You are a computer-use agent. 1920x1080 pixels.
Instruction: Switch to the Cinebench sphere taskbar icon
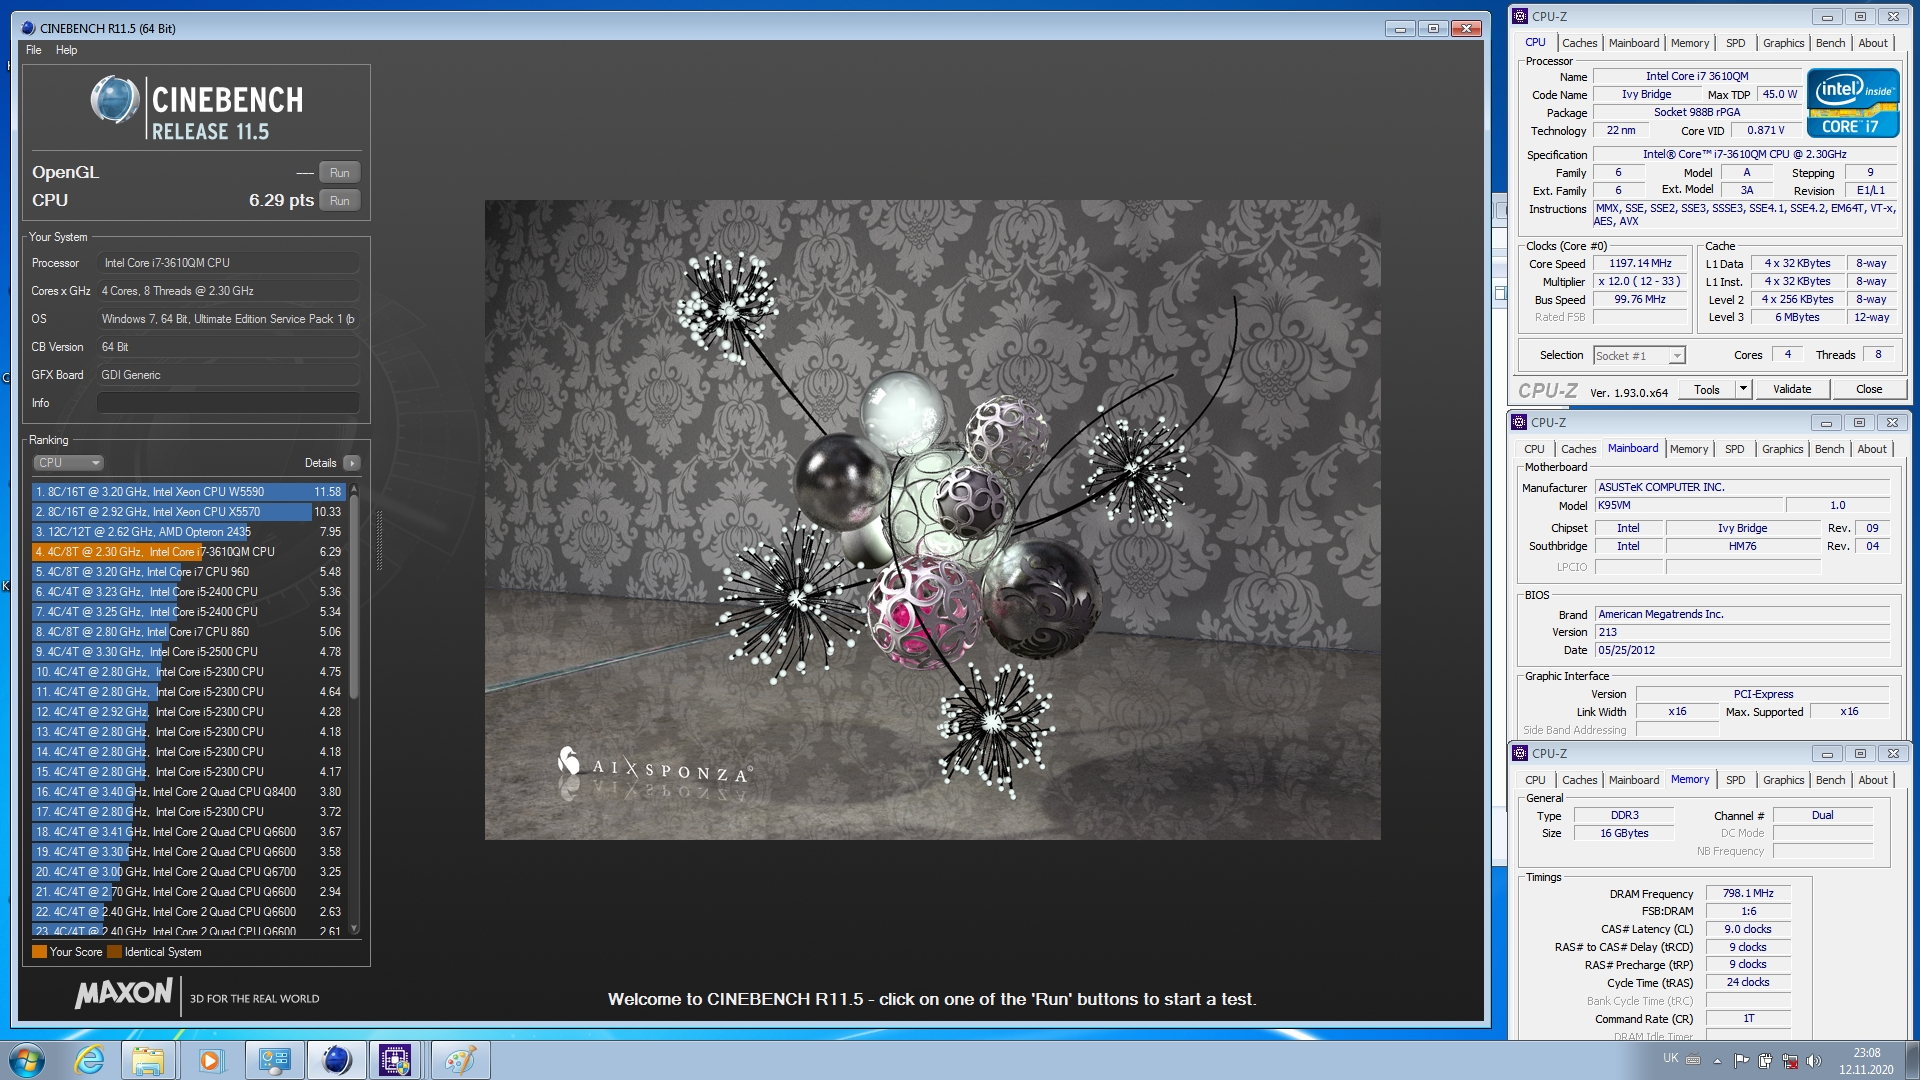336,1060
